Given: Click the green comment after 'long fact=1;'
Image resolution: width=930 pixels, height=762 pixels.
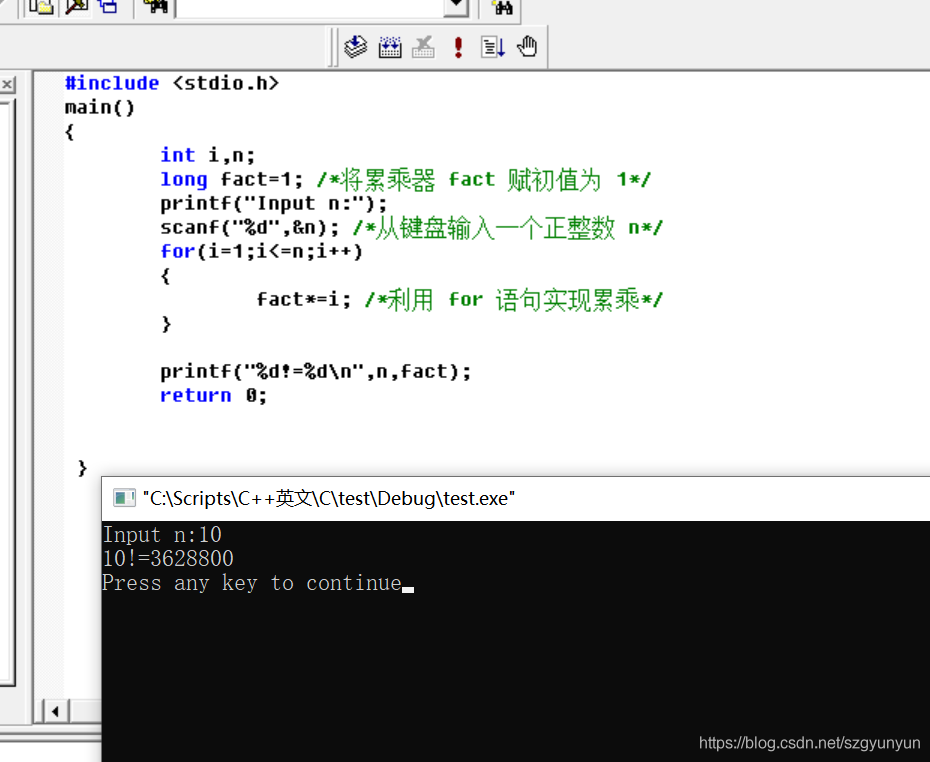Looking at the screenshot, I should pyautogui.click(x=484, y=179).
